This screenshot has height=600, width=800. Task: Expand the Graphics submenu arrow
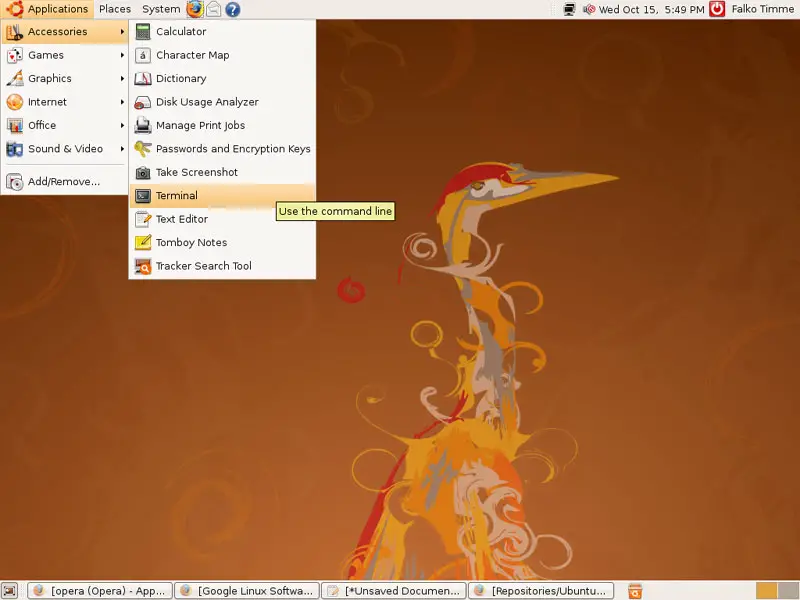[122, 79]
